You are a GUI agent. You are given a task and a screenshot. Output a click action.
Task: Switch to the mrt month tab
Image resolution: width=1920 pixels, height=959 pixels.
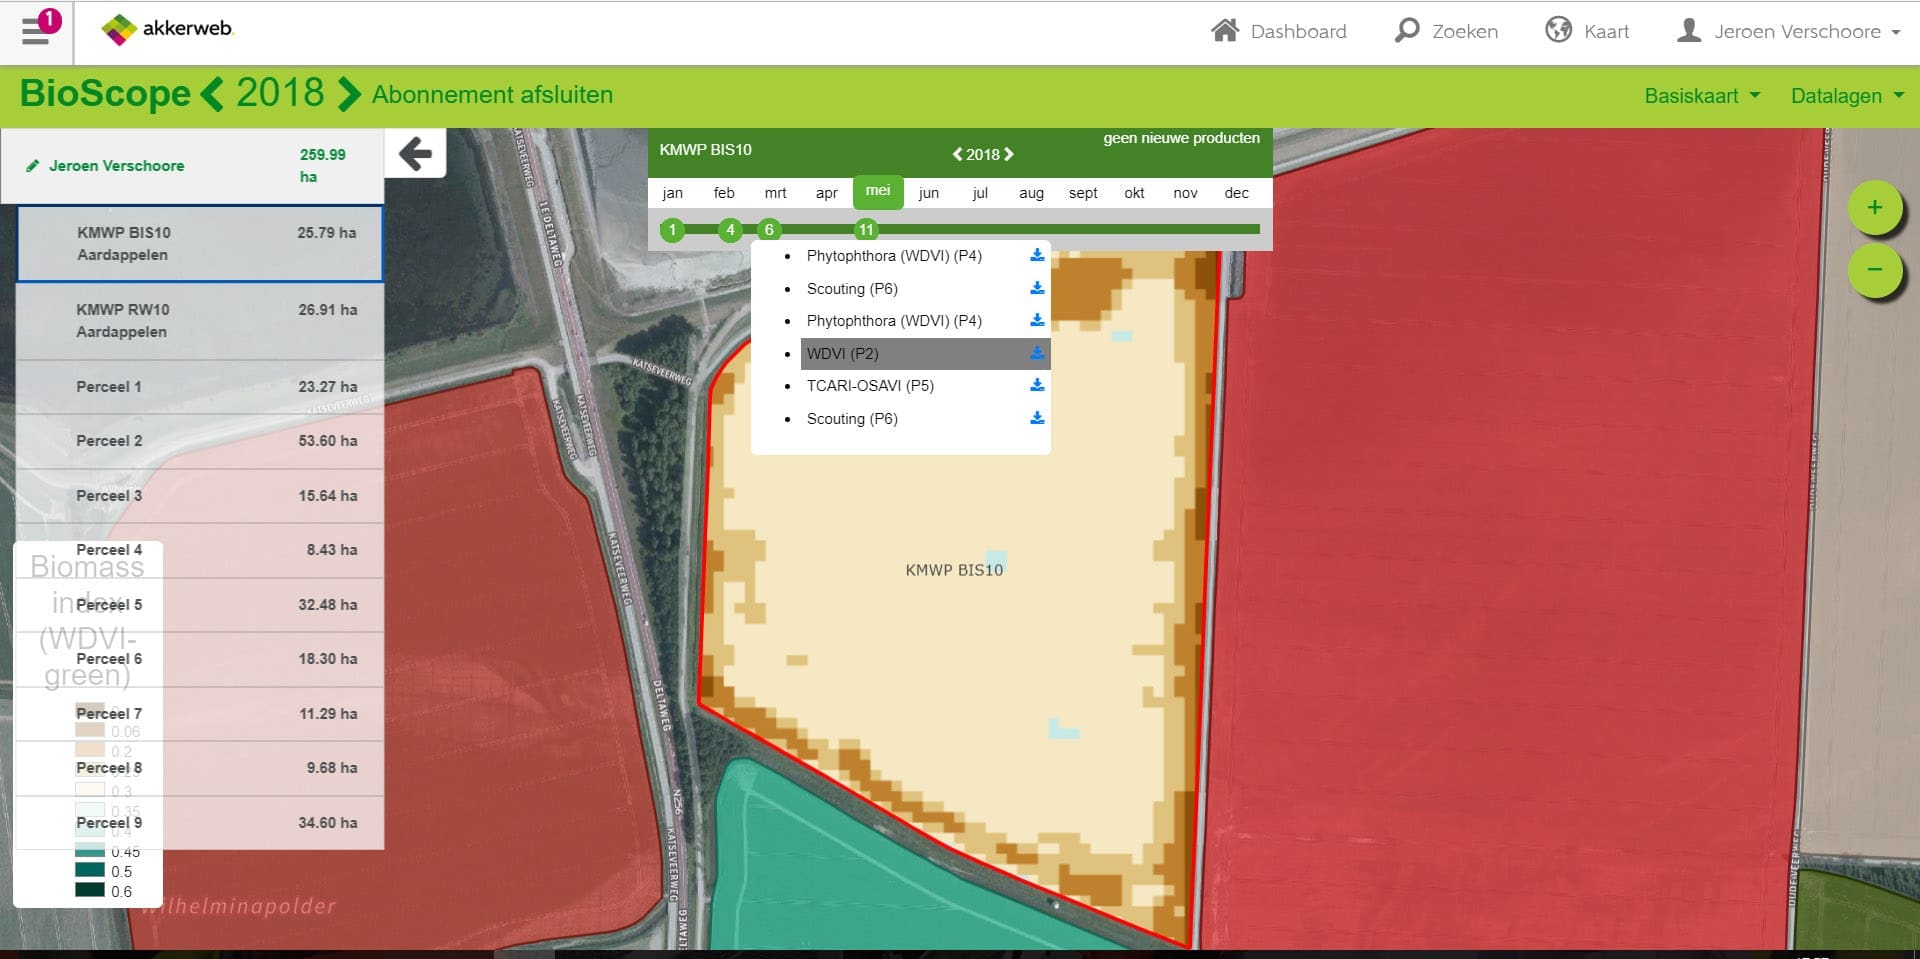point(775,193)
